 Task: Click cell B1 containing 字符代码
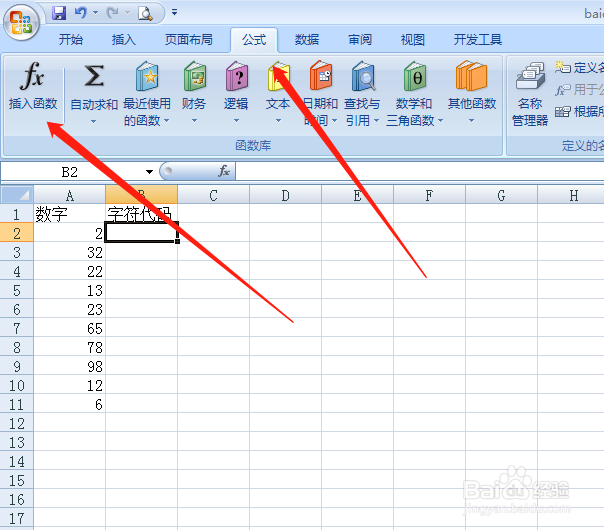point(141,214)
